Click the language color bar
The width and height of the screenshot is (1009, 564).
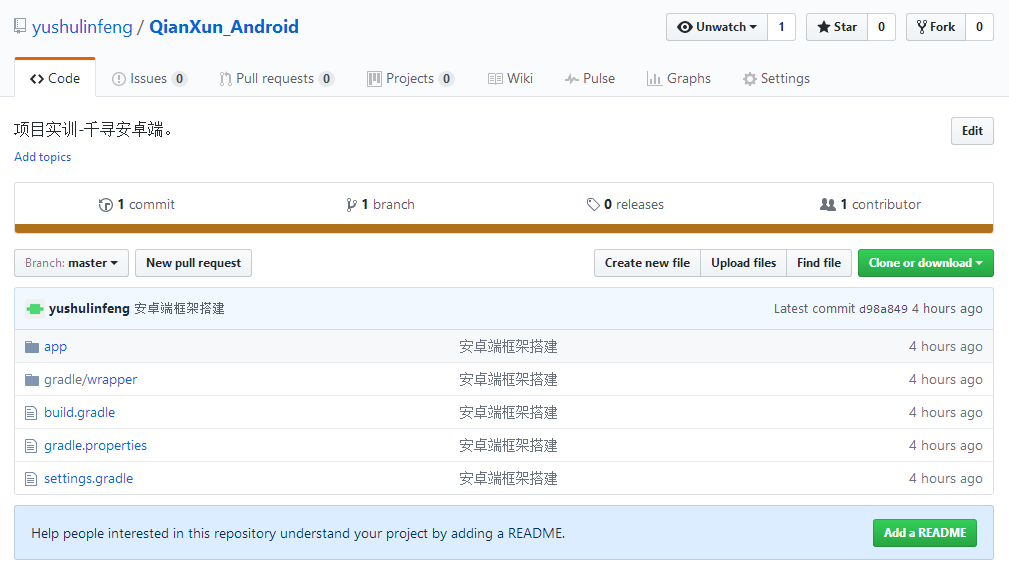[x=504, y=229]
